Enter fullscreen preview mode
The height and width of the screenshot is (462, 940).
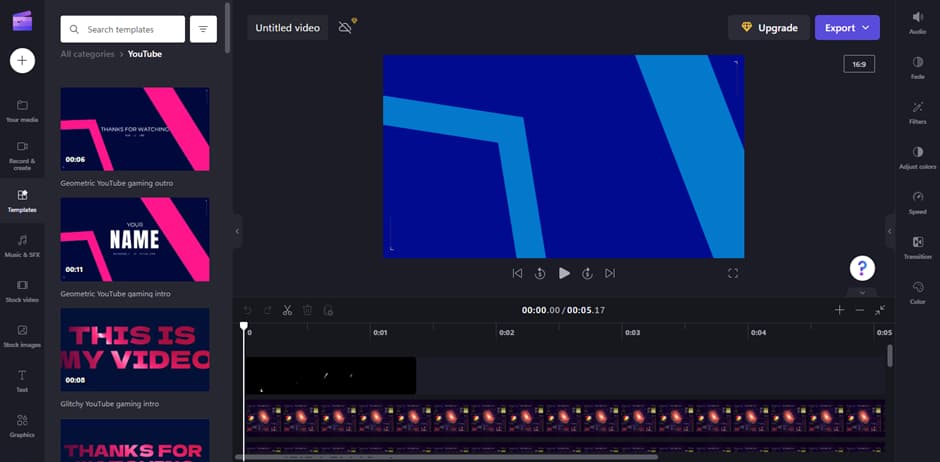click(x=733, y=273)
